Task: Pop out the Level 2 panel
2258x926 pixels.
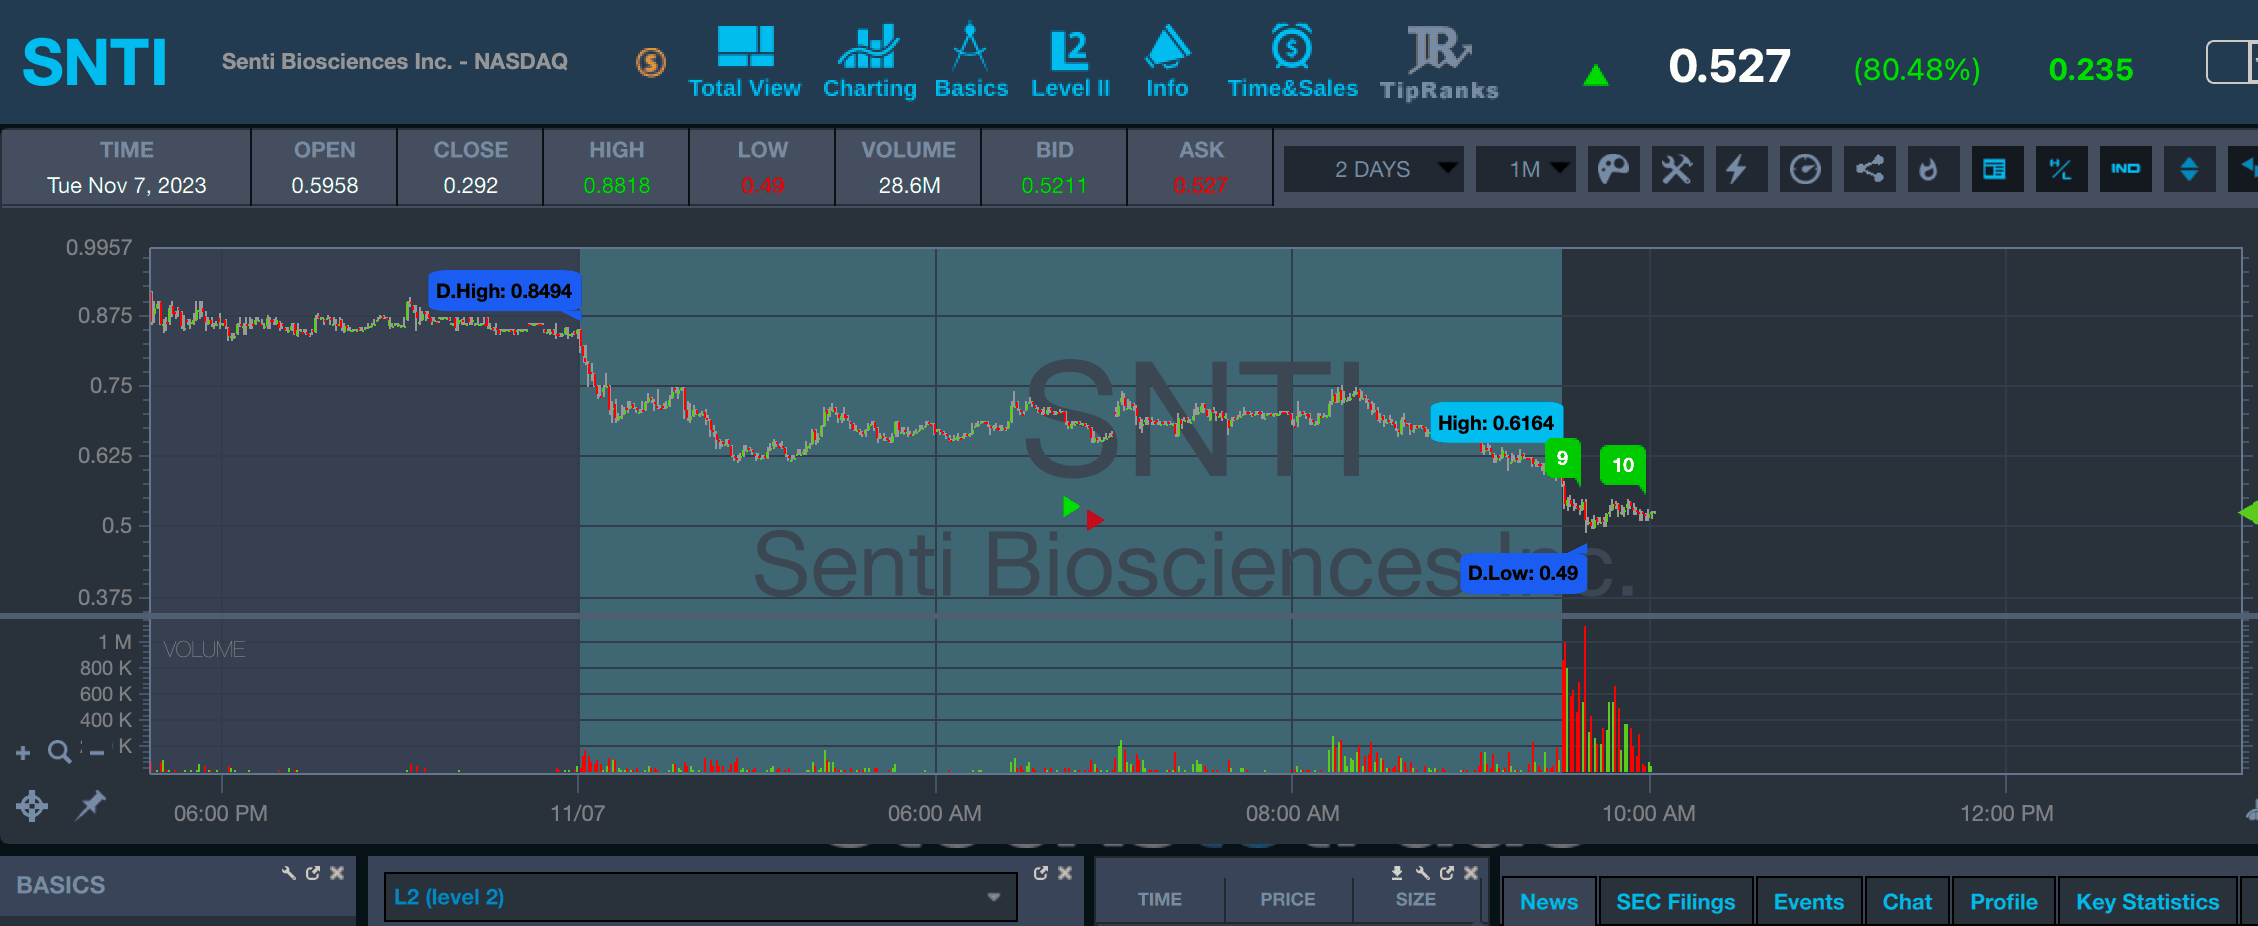Action: click(x=1041, y=873)
